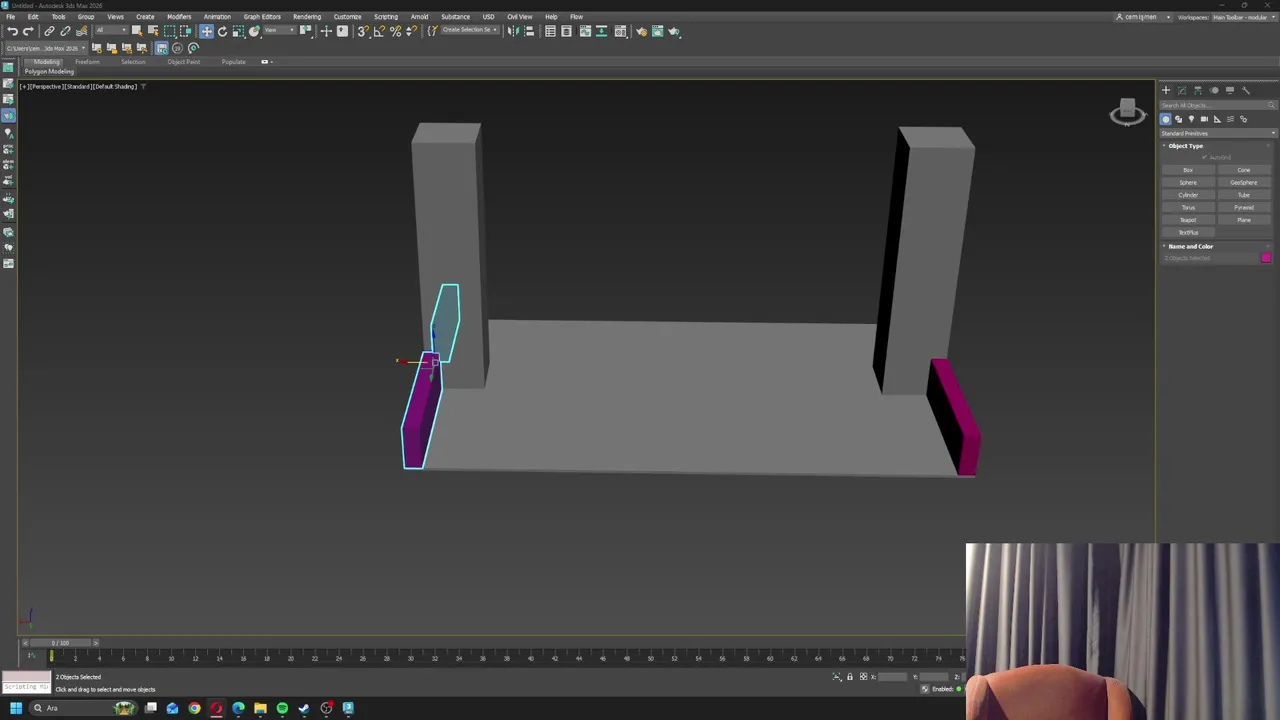Open the File menu

(10, 16)
